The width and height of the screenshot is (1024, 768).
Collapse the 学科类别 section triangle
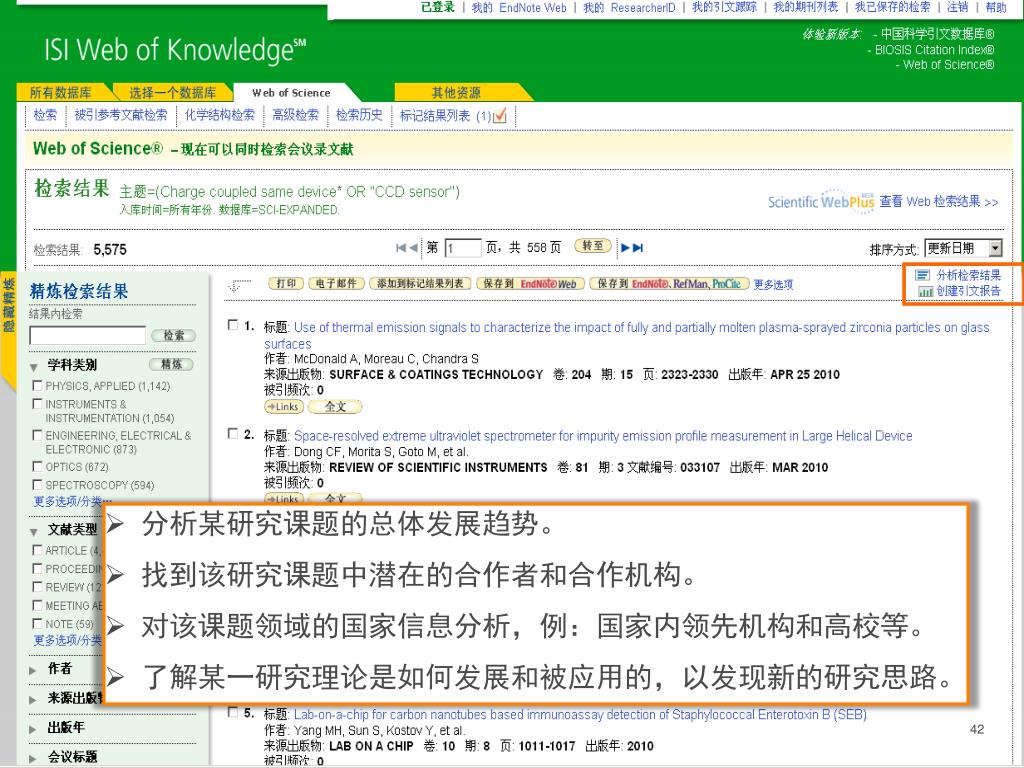point(33,366)
